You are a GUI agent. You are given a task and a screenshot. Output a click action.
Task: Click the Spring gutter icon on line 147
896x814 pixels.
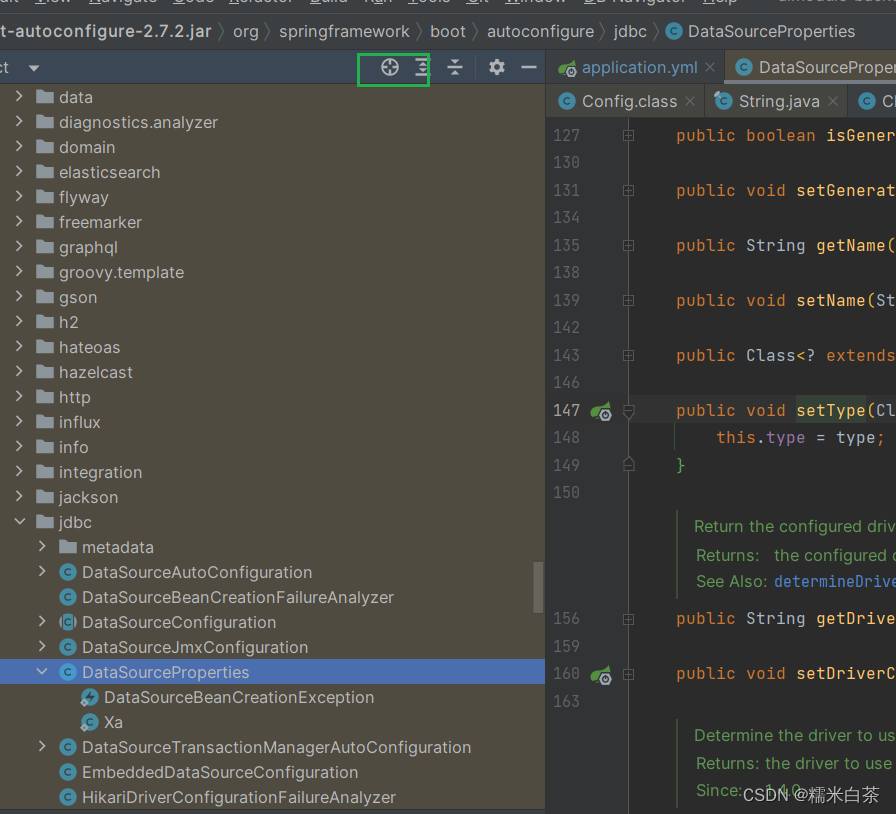(601, 411)
